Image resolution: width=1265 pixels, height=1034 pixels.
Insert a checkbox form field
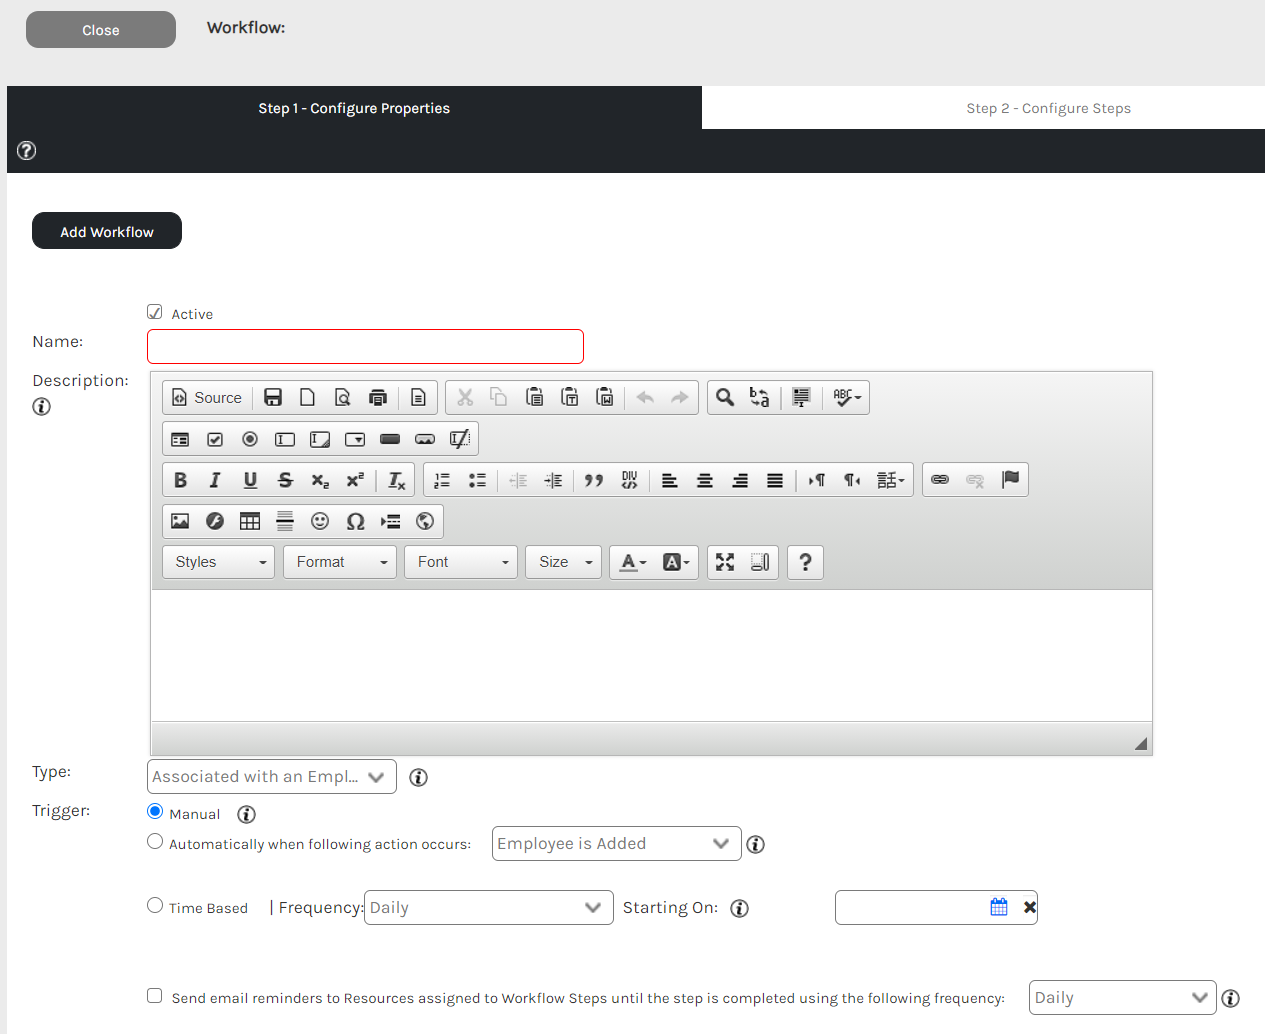[215, 439]
